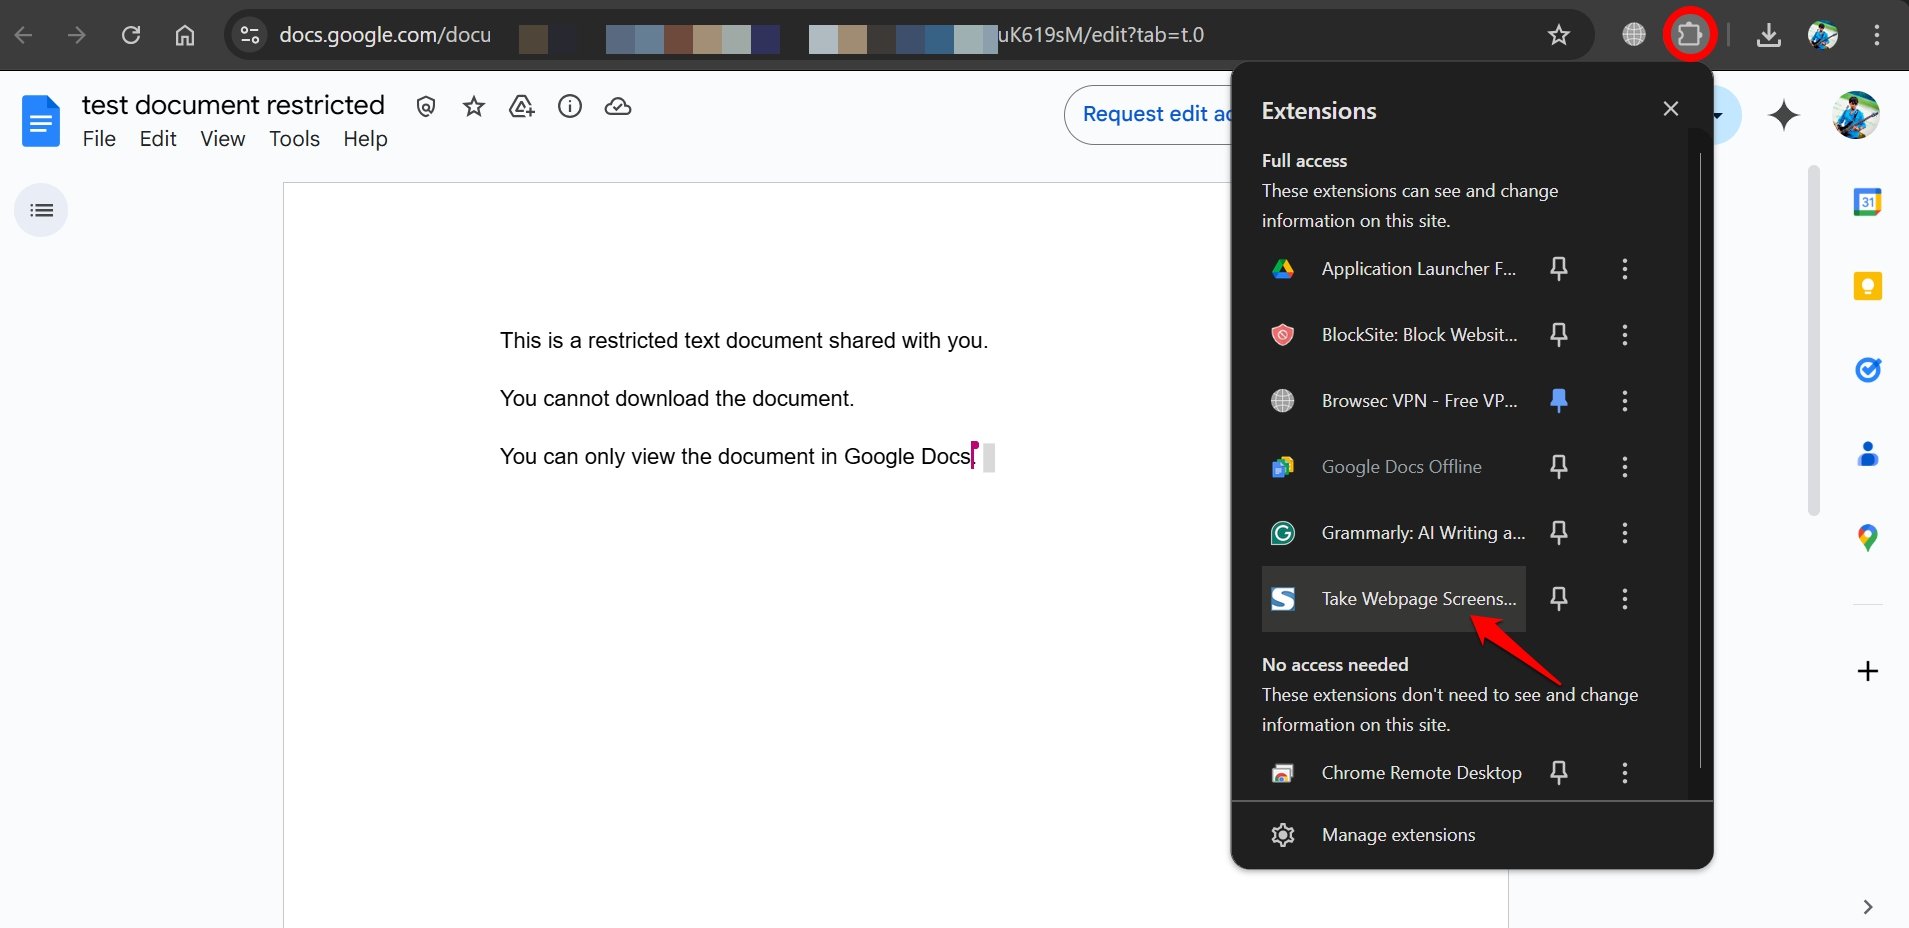Open the View menu
The height and width of the screenshot is (928, 1909).
pos(222,139)
